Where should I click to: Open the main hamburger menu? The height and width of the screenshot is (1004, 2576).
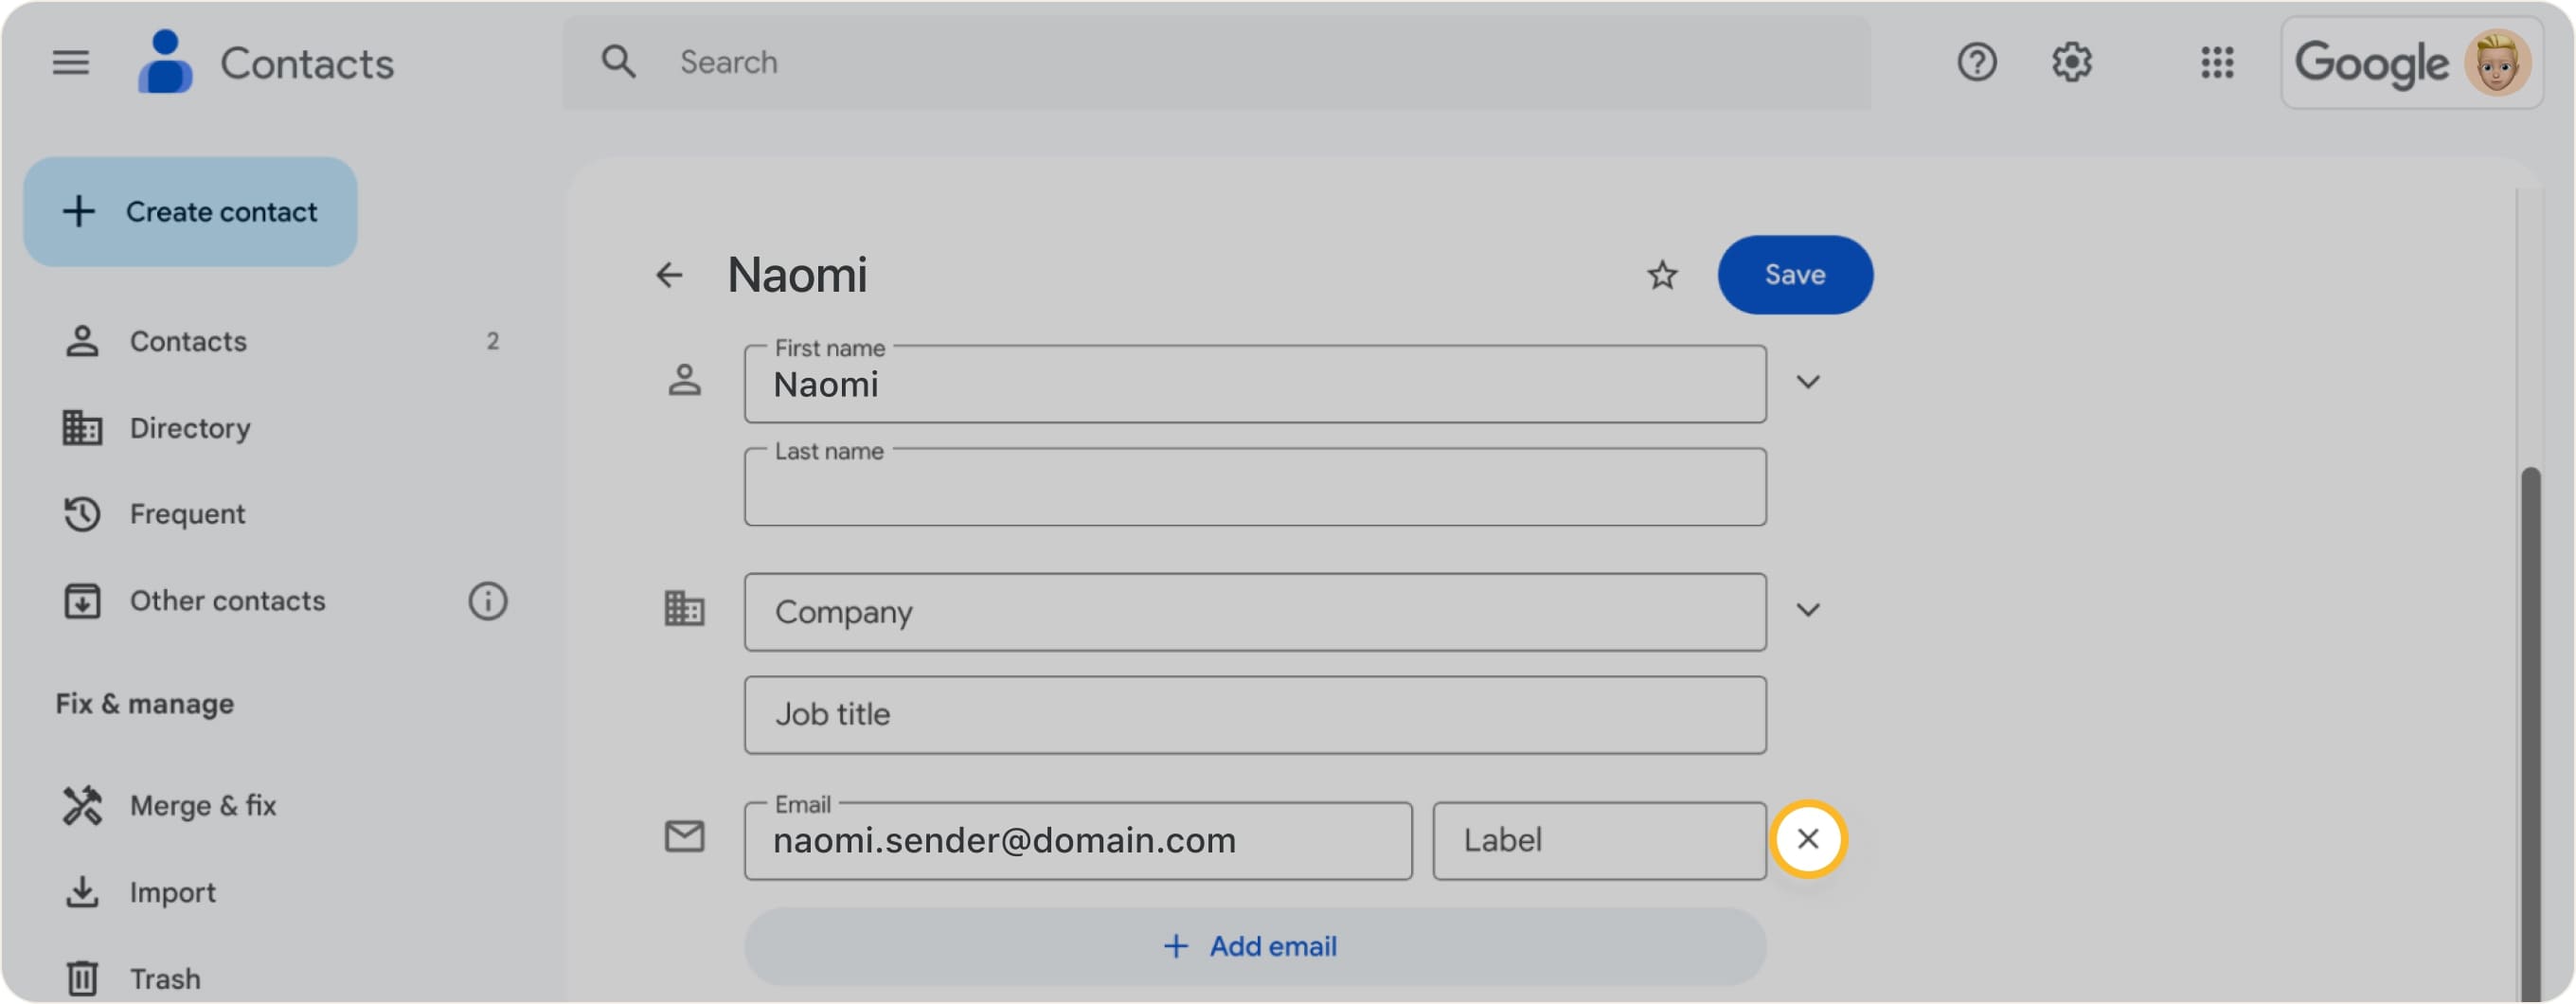click(x=70, y=63)
